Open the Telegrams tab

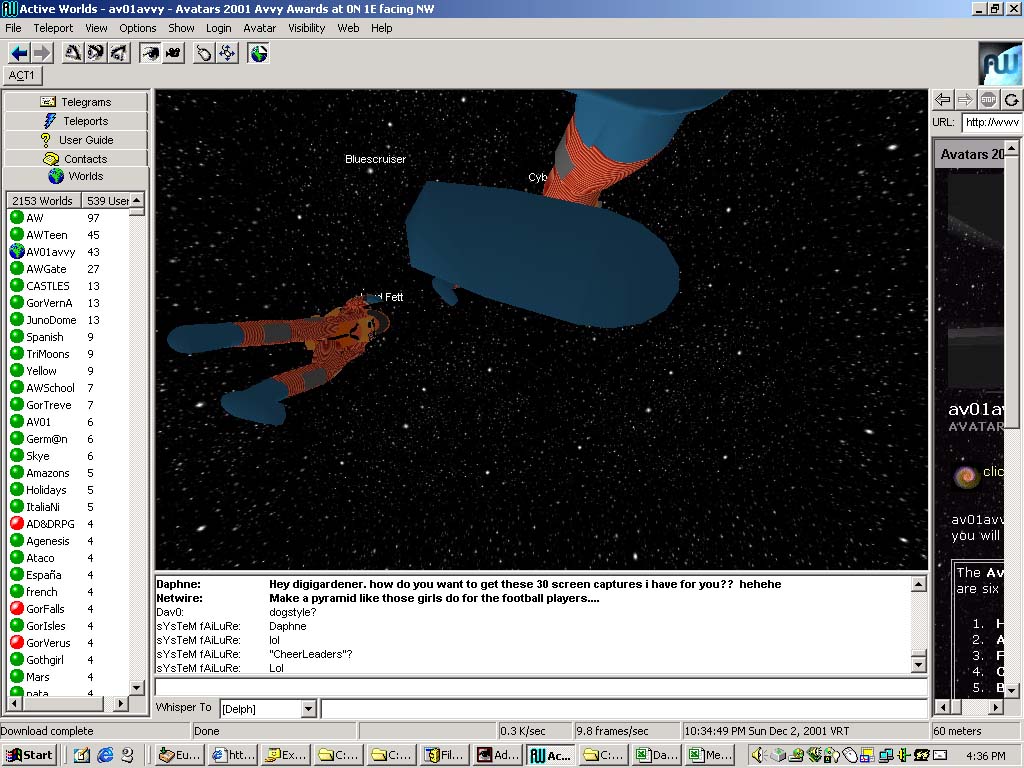pos(76,102)
